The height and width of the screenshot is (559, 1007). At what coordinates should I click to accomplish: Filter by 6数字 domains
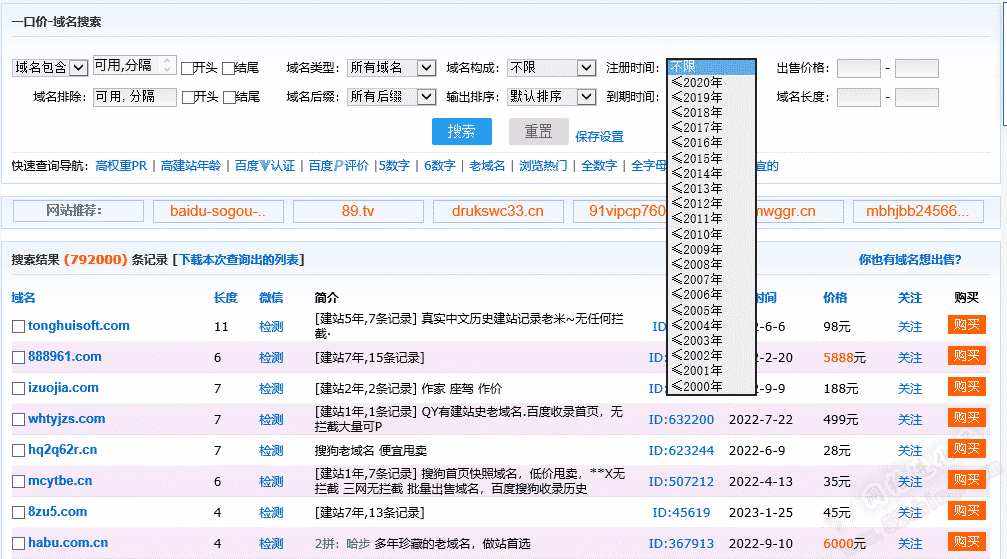440,166
